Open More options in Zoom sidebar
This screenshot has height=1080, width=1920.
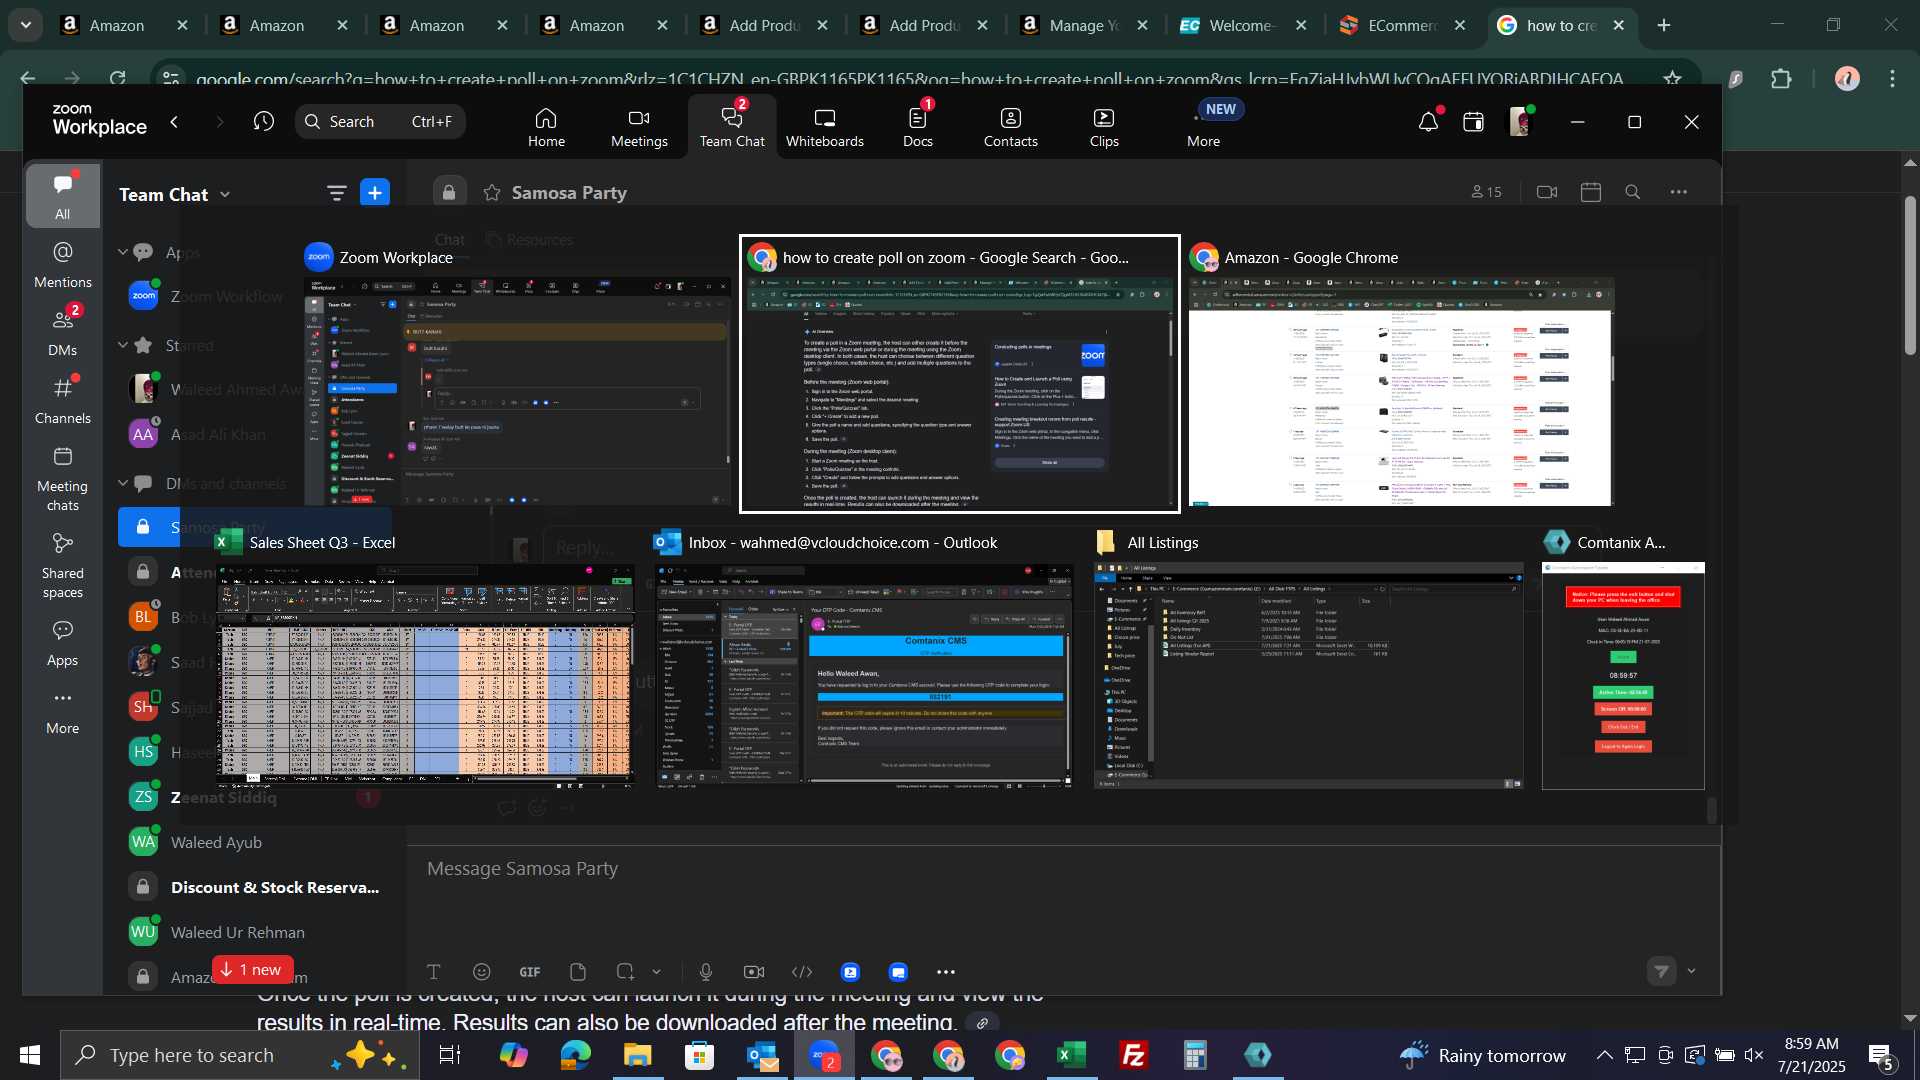point(63,711)
